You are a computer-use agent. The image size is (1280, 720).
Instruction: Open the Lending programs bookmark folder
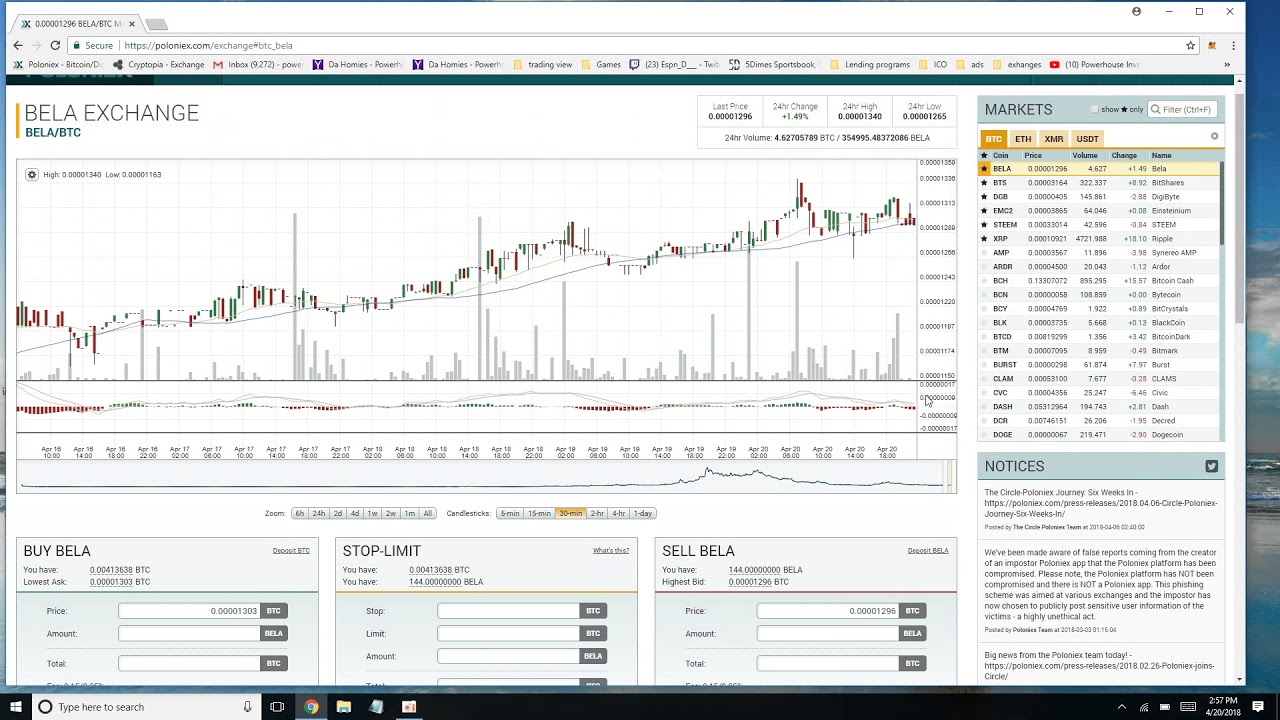[869, 64]
